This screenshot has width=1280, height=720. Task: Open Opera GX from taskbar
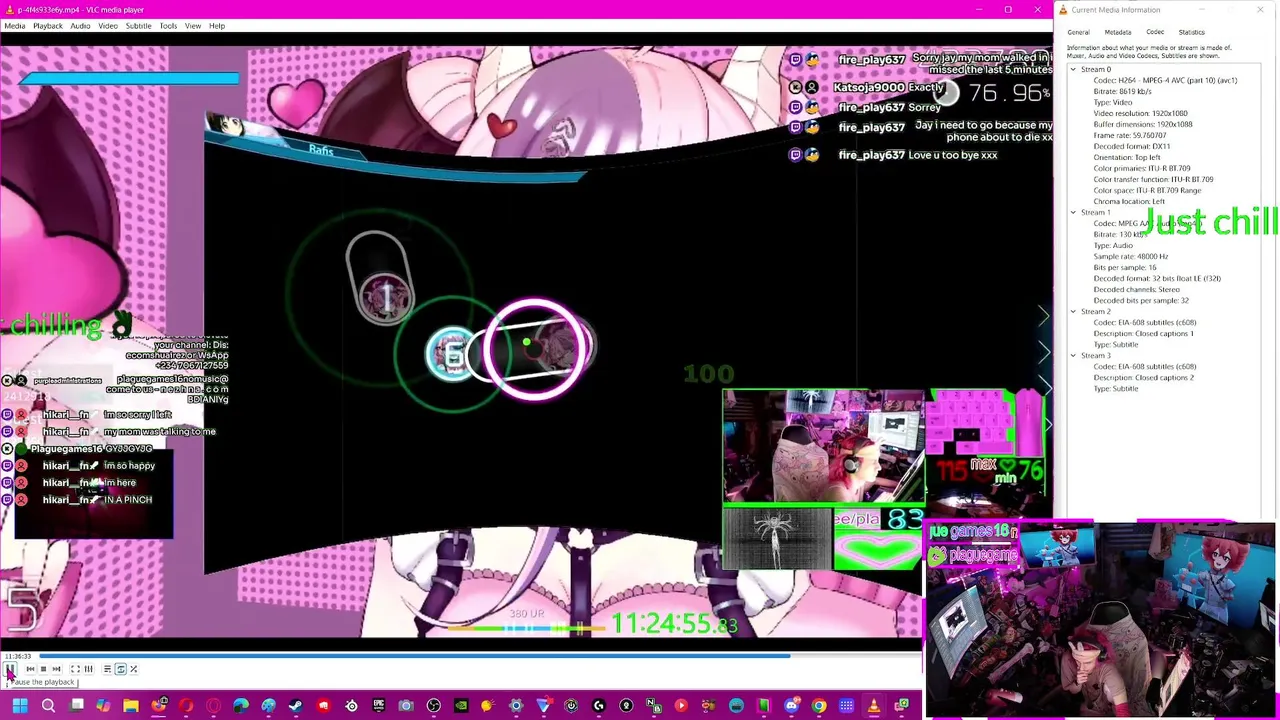(x=213, y=706)
